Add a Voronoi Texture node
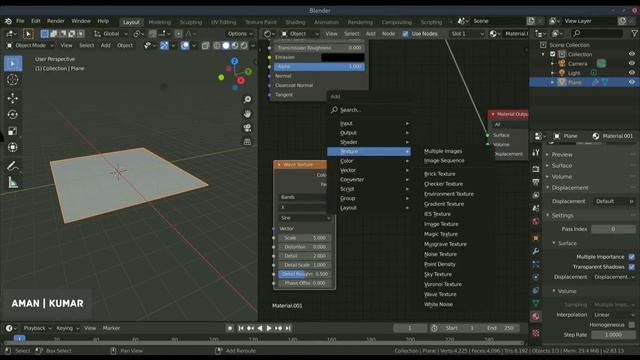The width and height of the screenshot is (640, 360). 443,284
